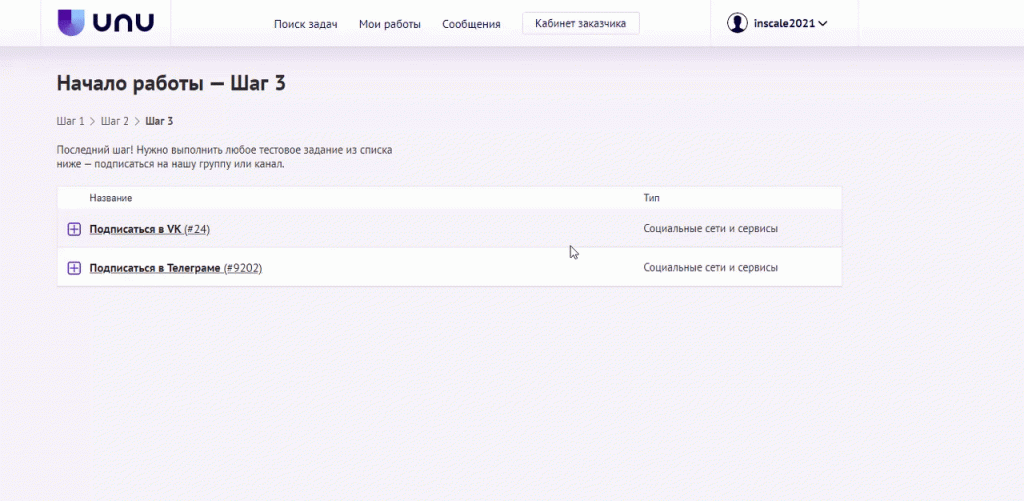
Task: Open the Поиск задач menu item
Action: pos(305,24)
